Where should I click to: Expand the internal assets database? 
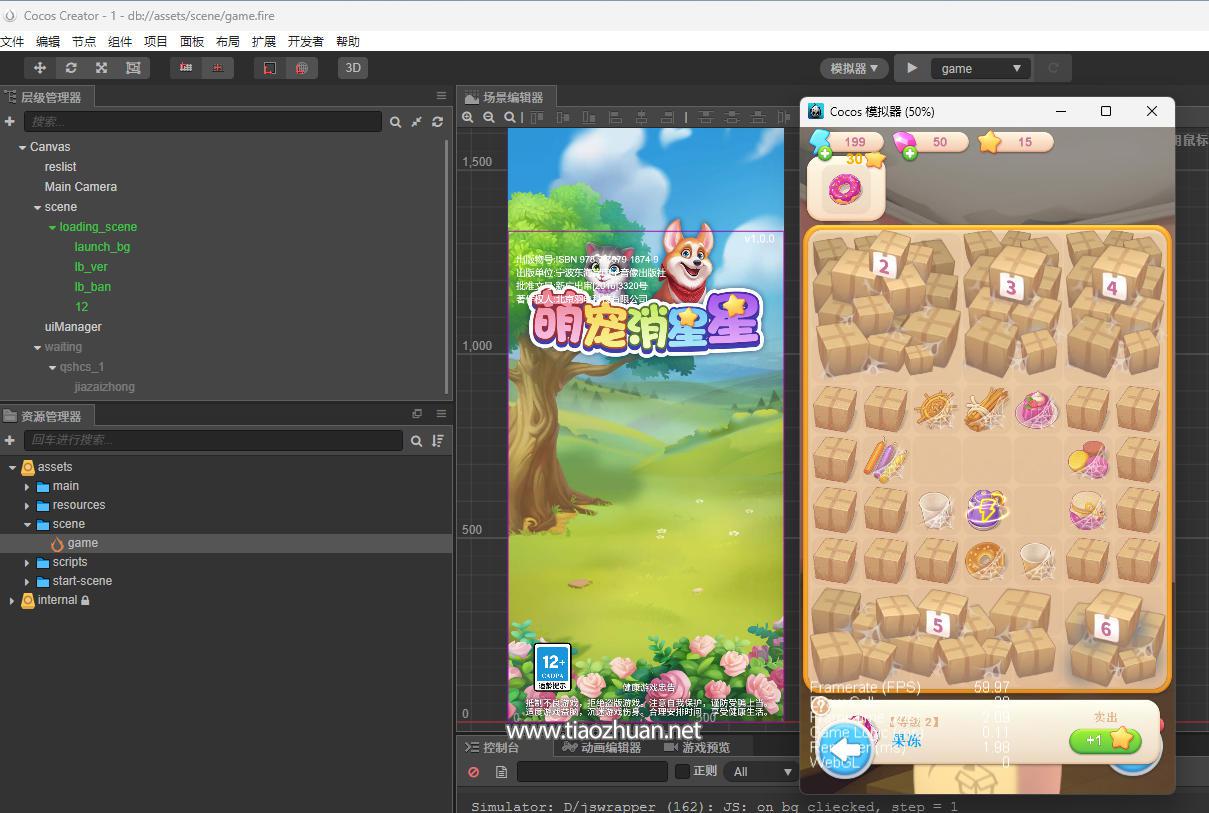pyautogui.click(x=12, y=600)
